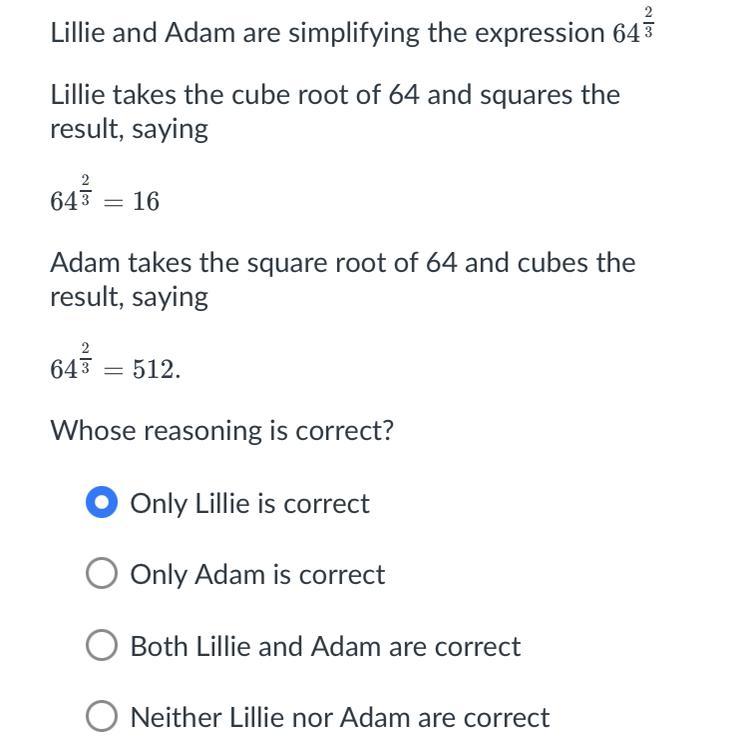Image resolution: width=748 pixels, height=742 pixels.
Task: Click the "Neither Lillie nor Adam are correct" label
Action: pos(339,717)
